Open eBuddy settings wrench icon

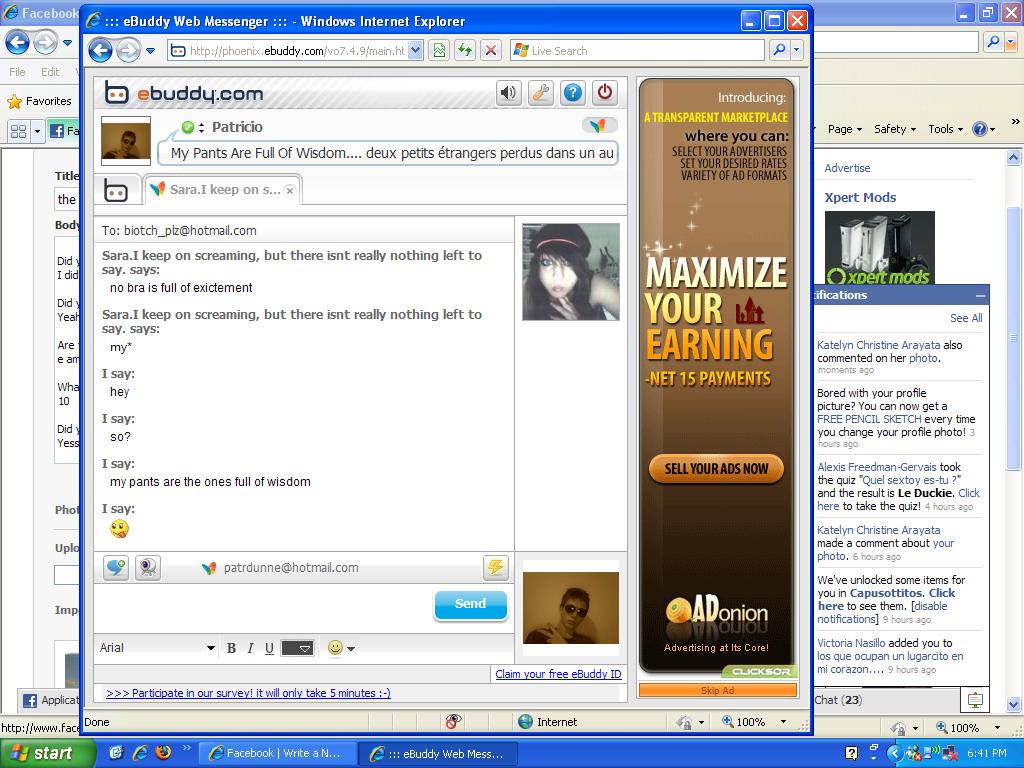coord(541,93)
